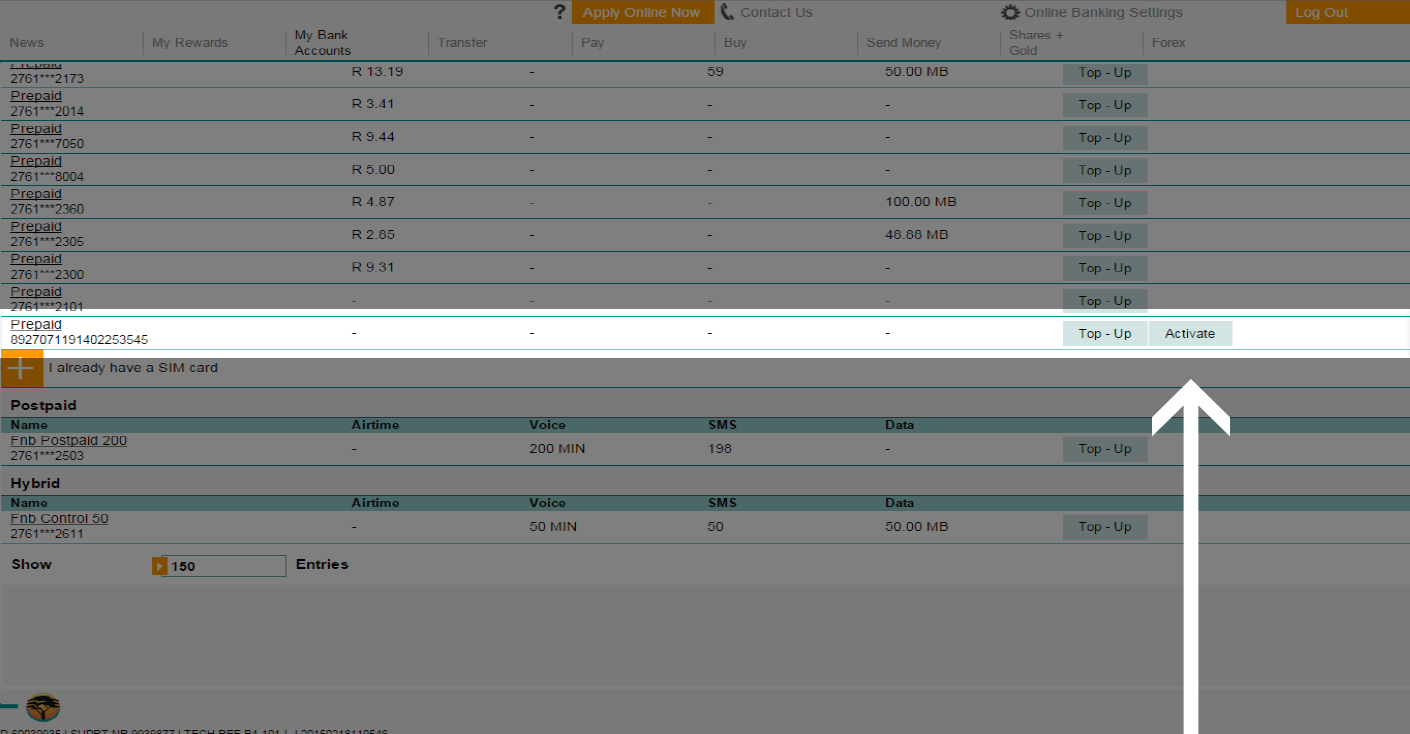
Task: Open Prepaid link for 2761***2360
Action: (36, 194)
